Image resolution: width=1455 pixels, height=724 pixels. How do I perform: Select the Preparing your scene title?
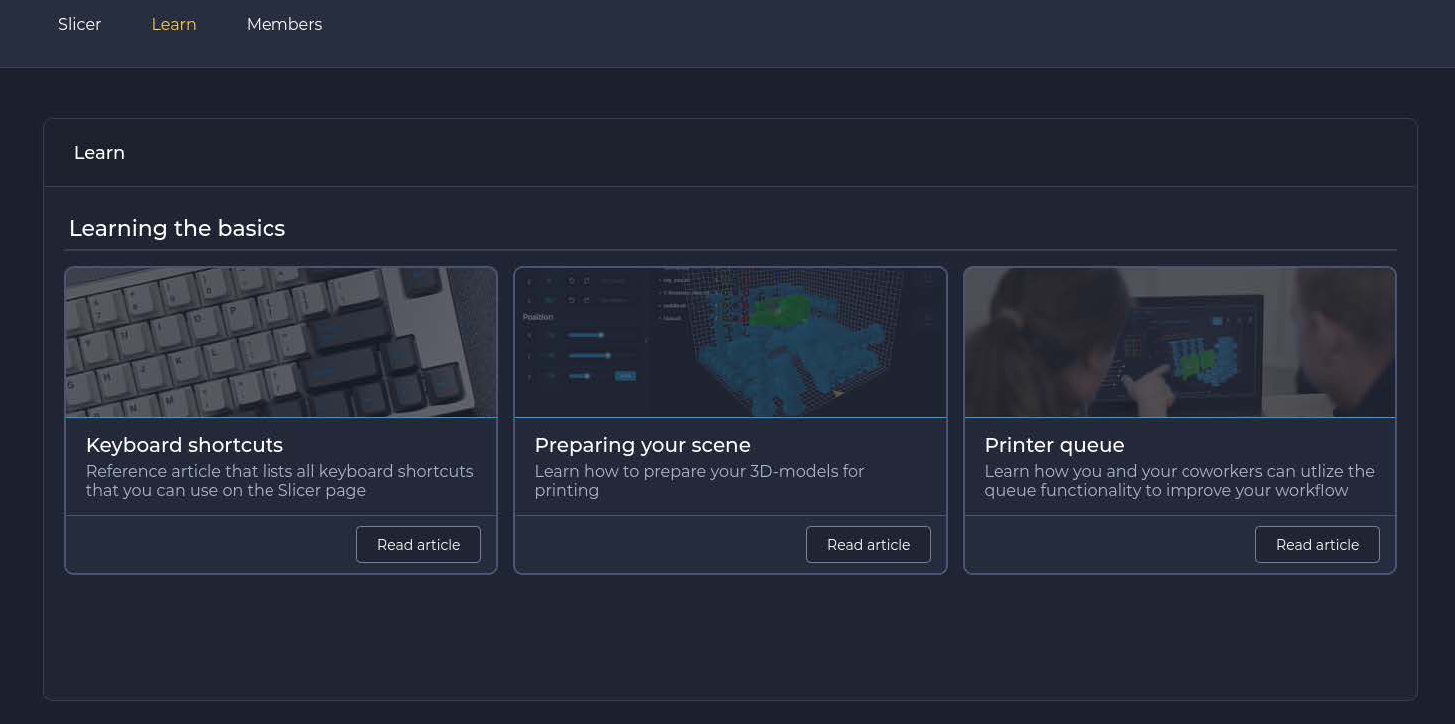click(642, 445)
